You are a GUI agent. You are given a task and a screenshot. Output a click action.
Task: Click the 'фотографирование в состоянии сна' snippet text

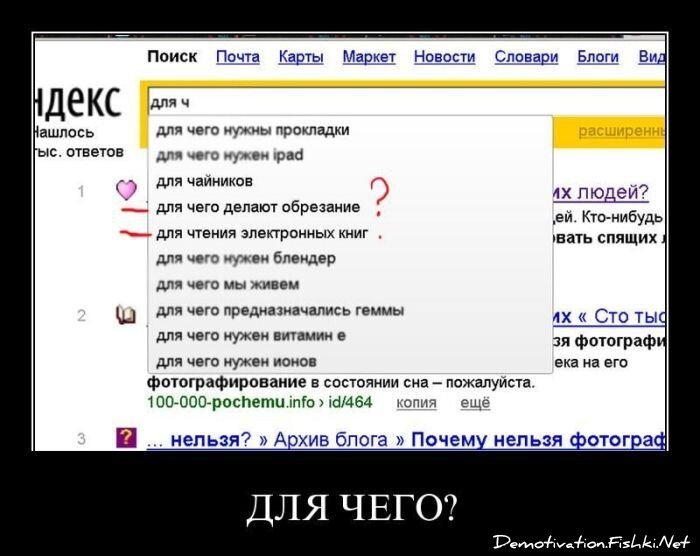pos(341,383)
